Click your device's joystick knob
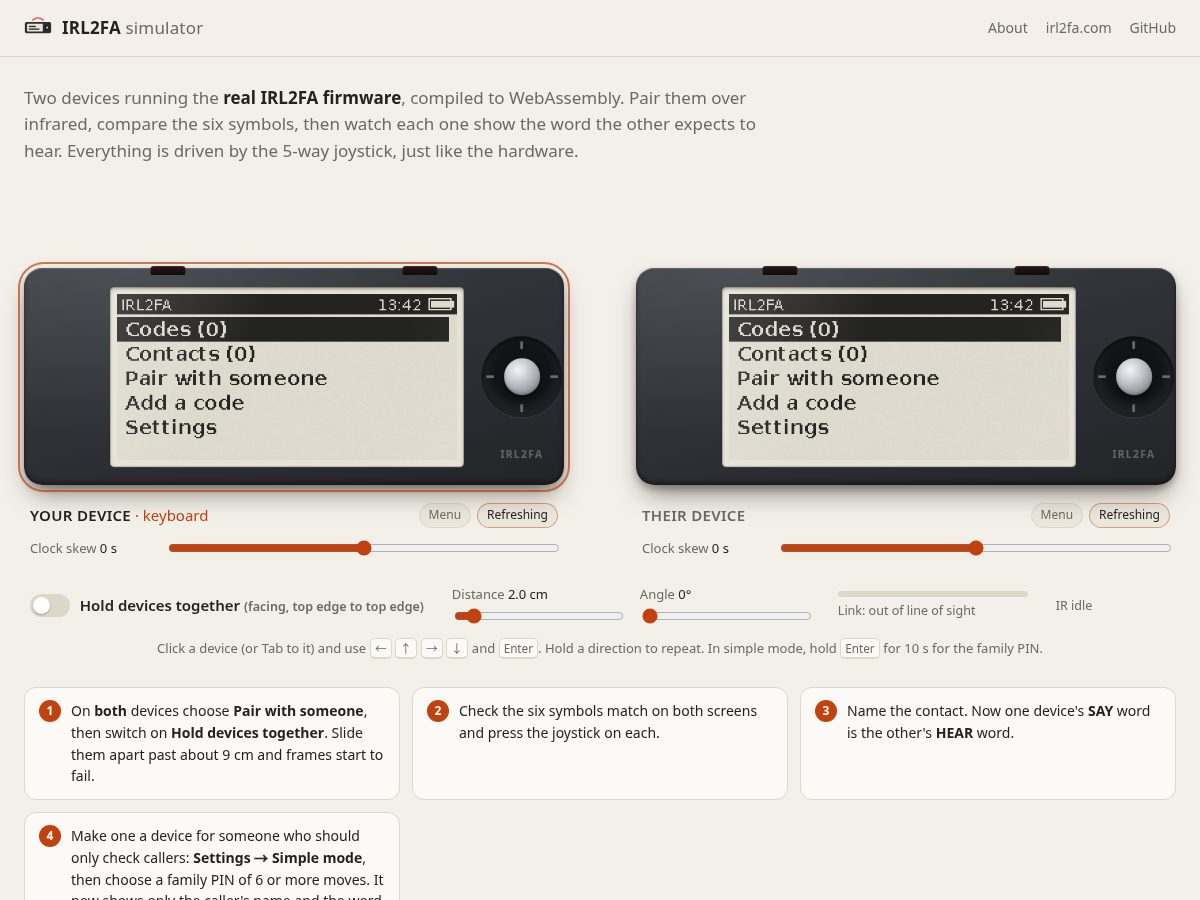Image resolution: width=1200 pixels, height=900 pixels. (522, 377)
